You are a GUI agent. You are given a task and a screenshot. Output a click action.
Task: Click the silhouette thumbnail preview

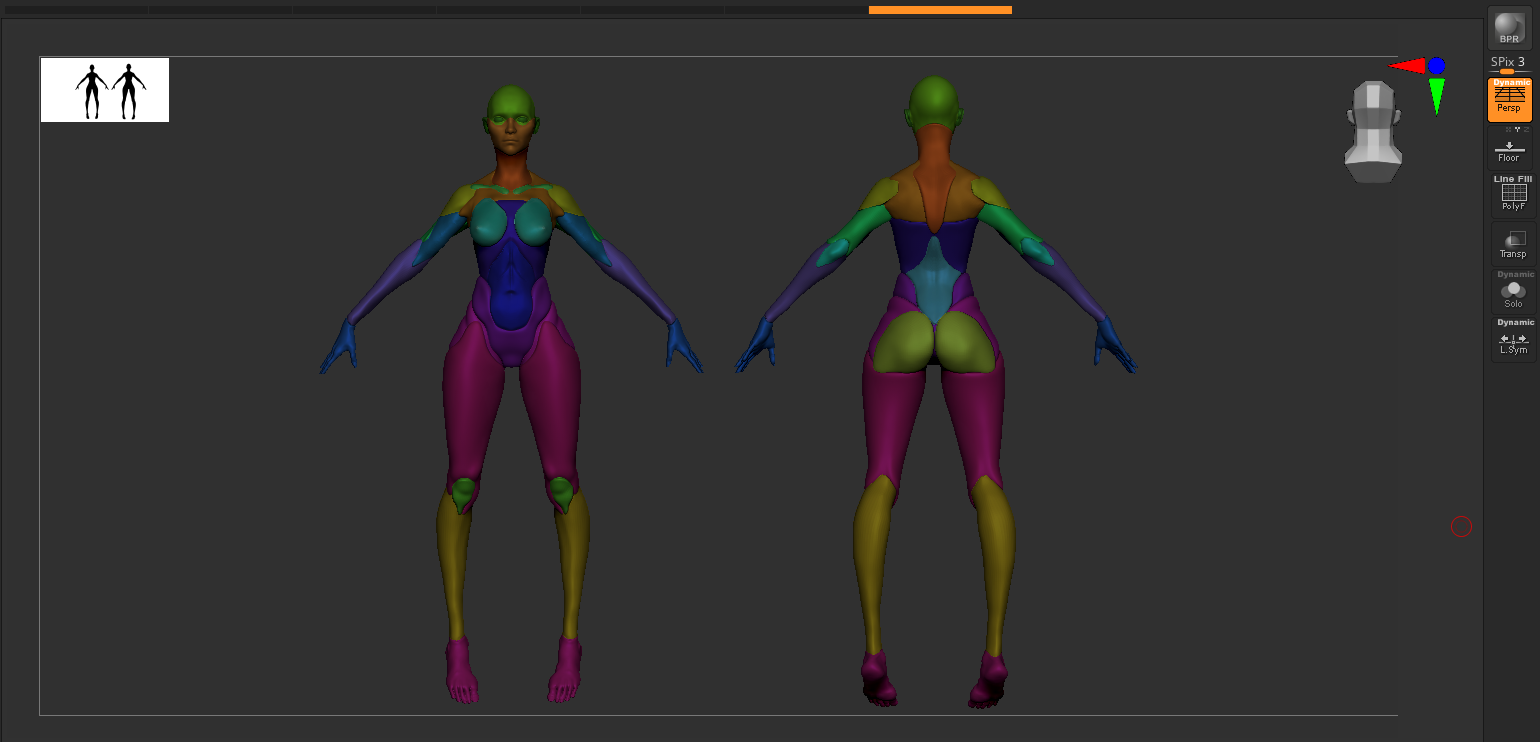(105, 90)
